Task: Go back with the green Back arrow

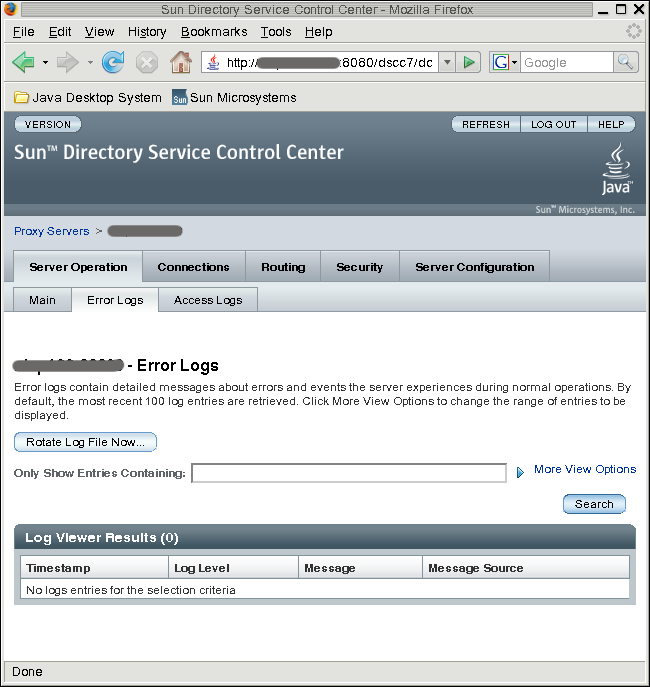Action: [x=23, y=63]
